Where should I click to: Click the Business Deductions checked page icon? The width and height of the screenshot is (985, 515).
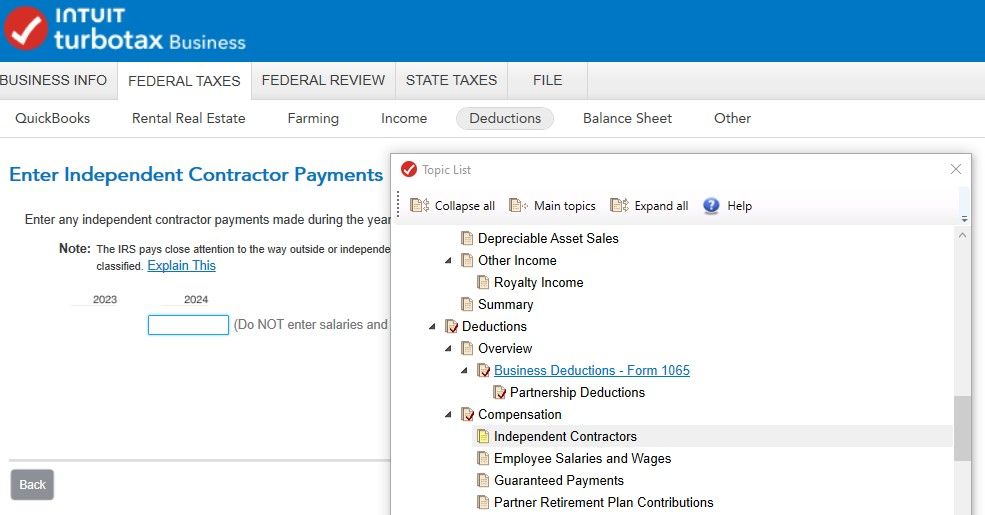pos(483,371)
